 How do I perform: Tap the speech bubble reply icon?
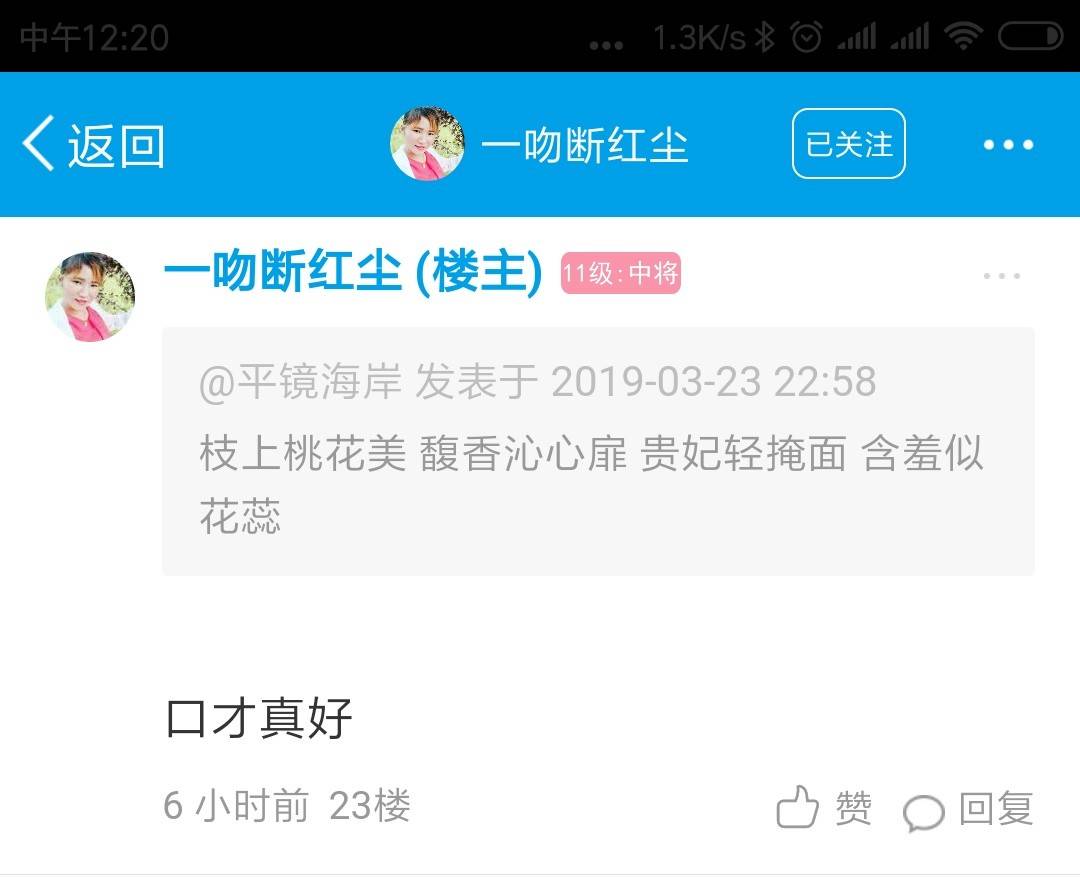924,812
